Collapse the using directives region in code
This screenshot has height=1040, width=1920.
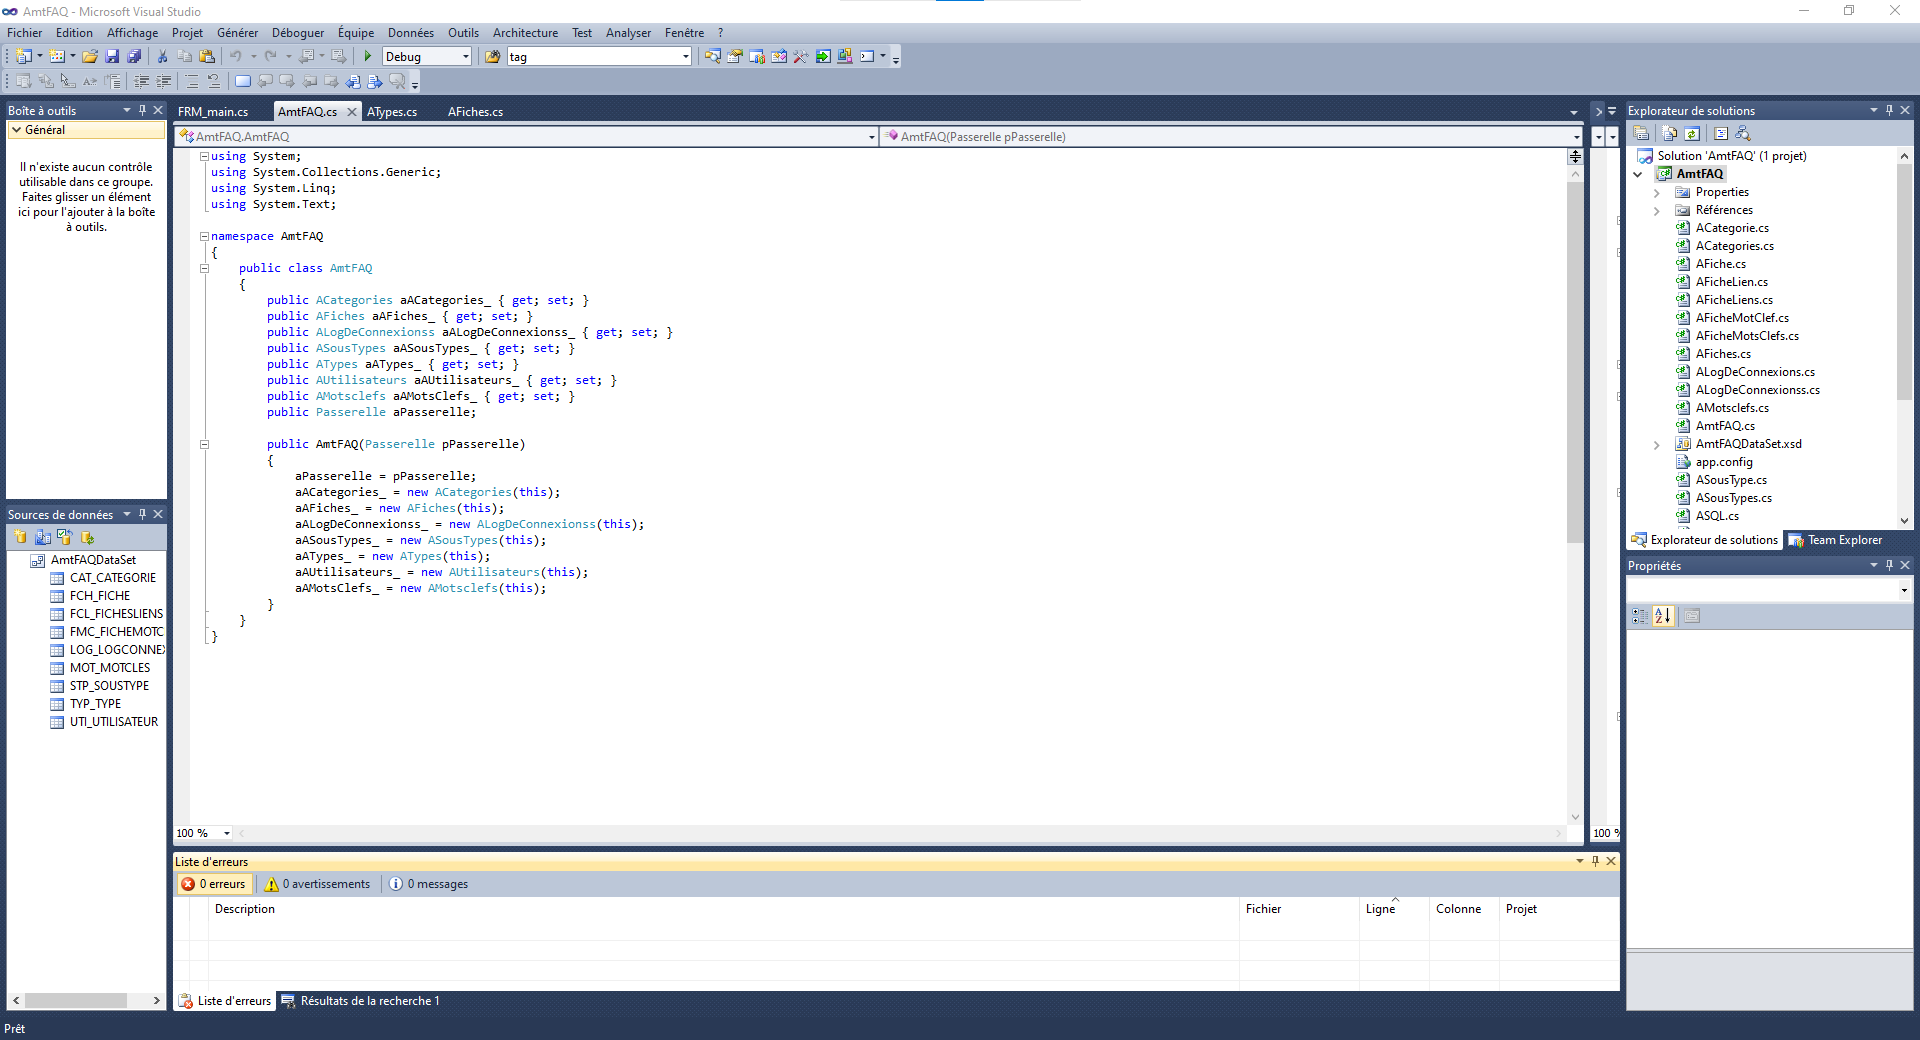(203, 156)
